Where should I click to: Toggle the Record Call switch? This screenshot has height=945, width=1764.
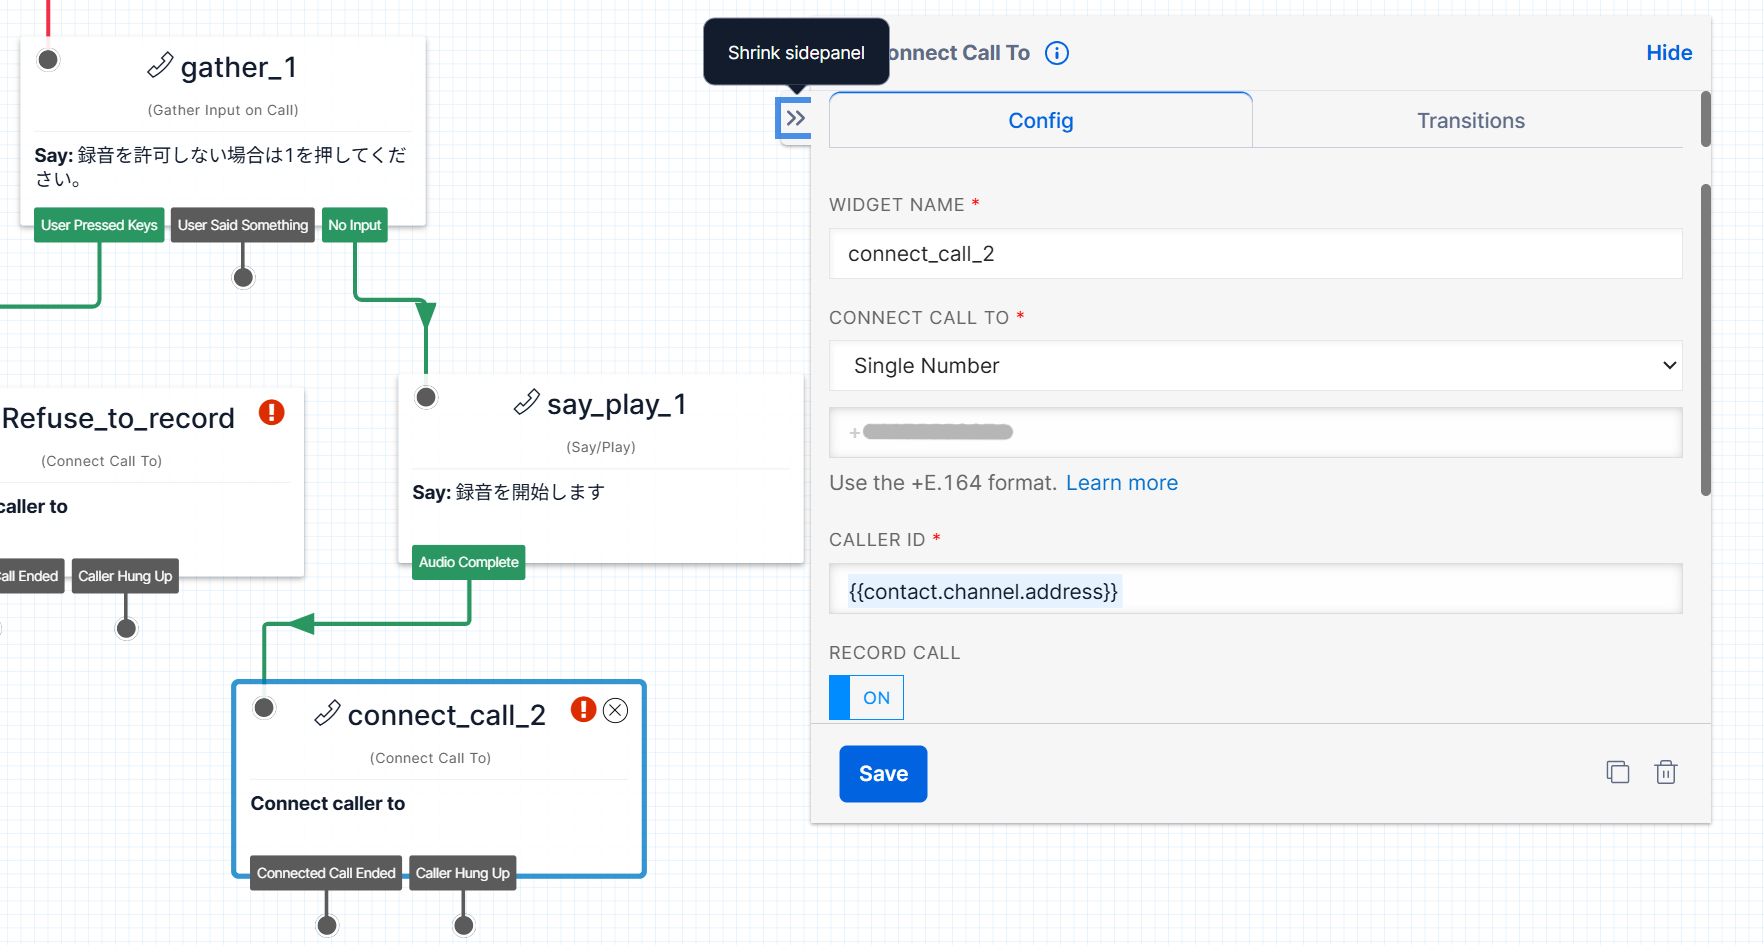(x=866, y=698)
